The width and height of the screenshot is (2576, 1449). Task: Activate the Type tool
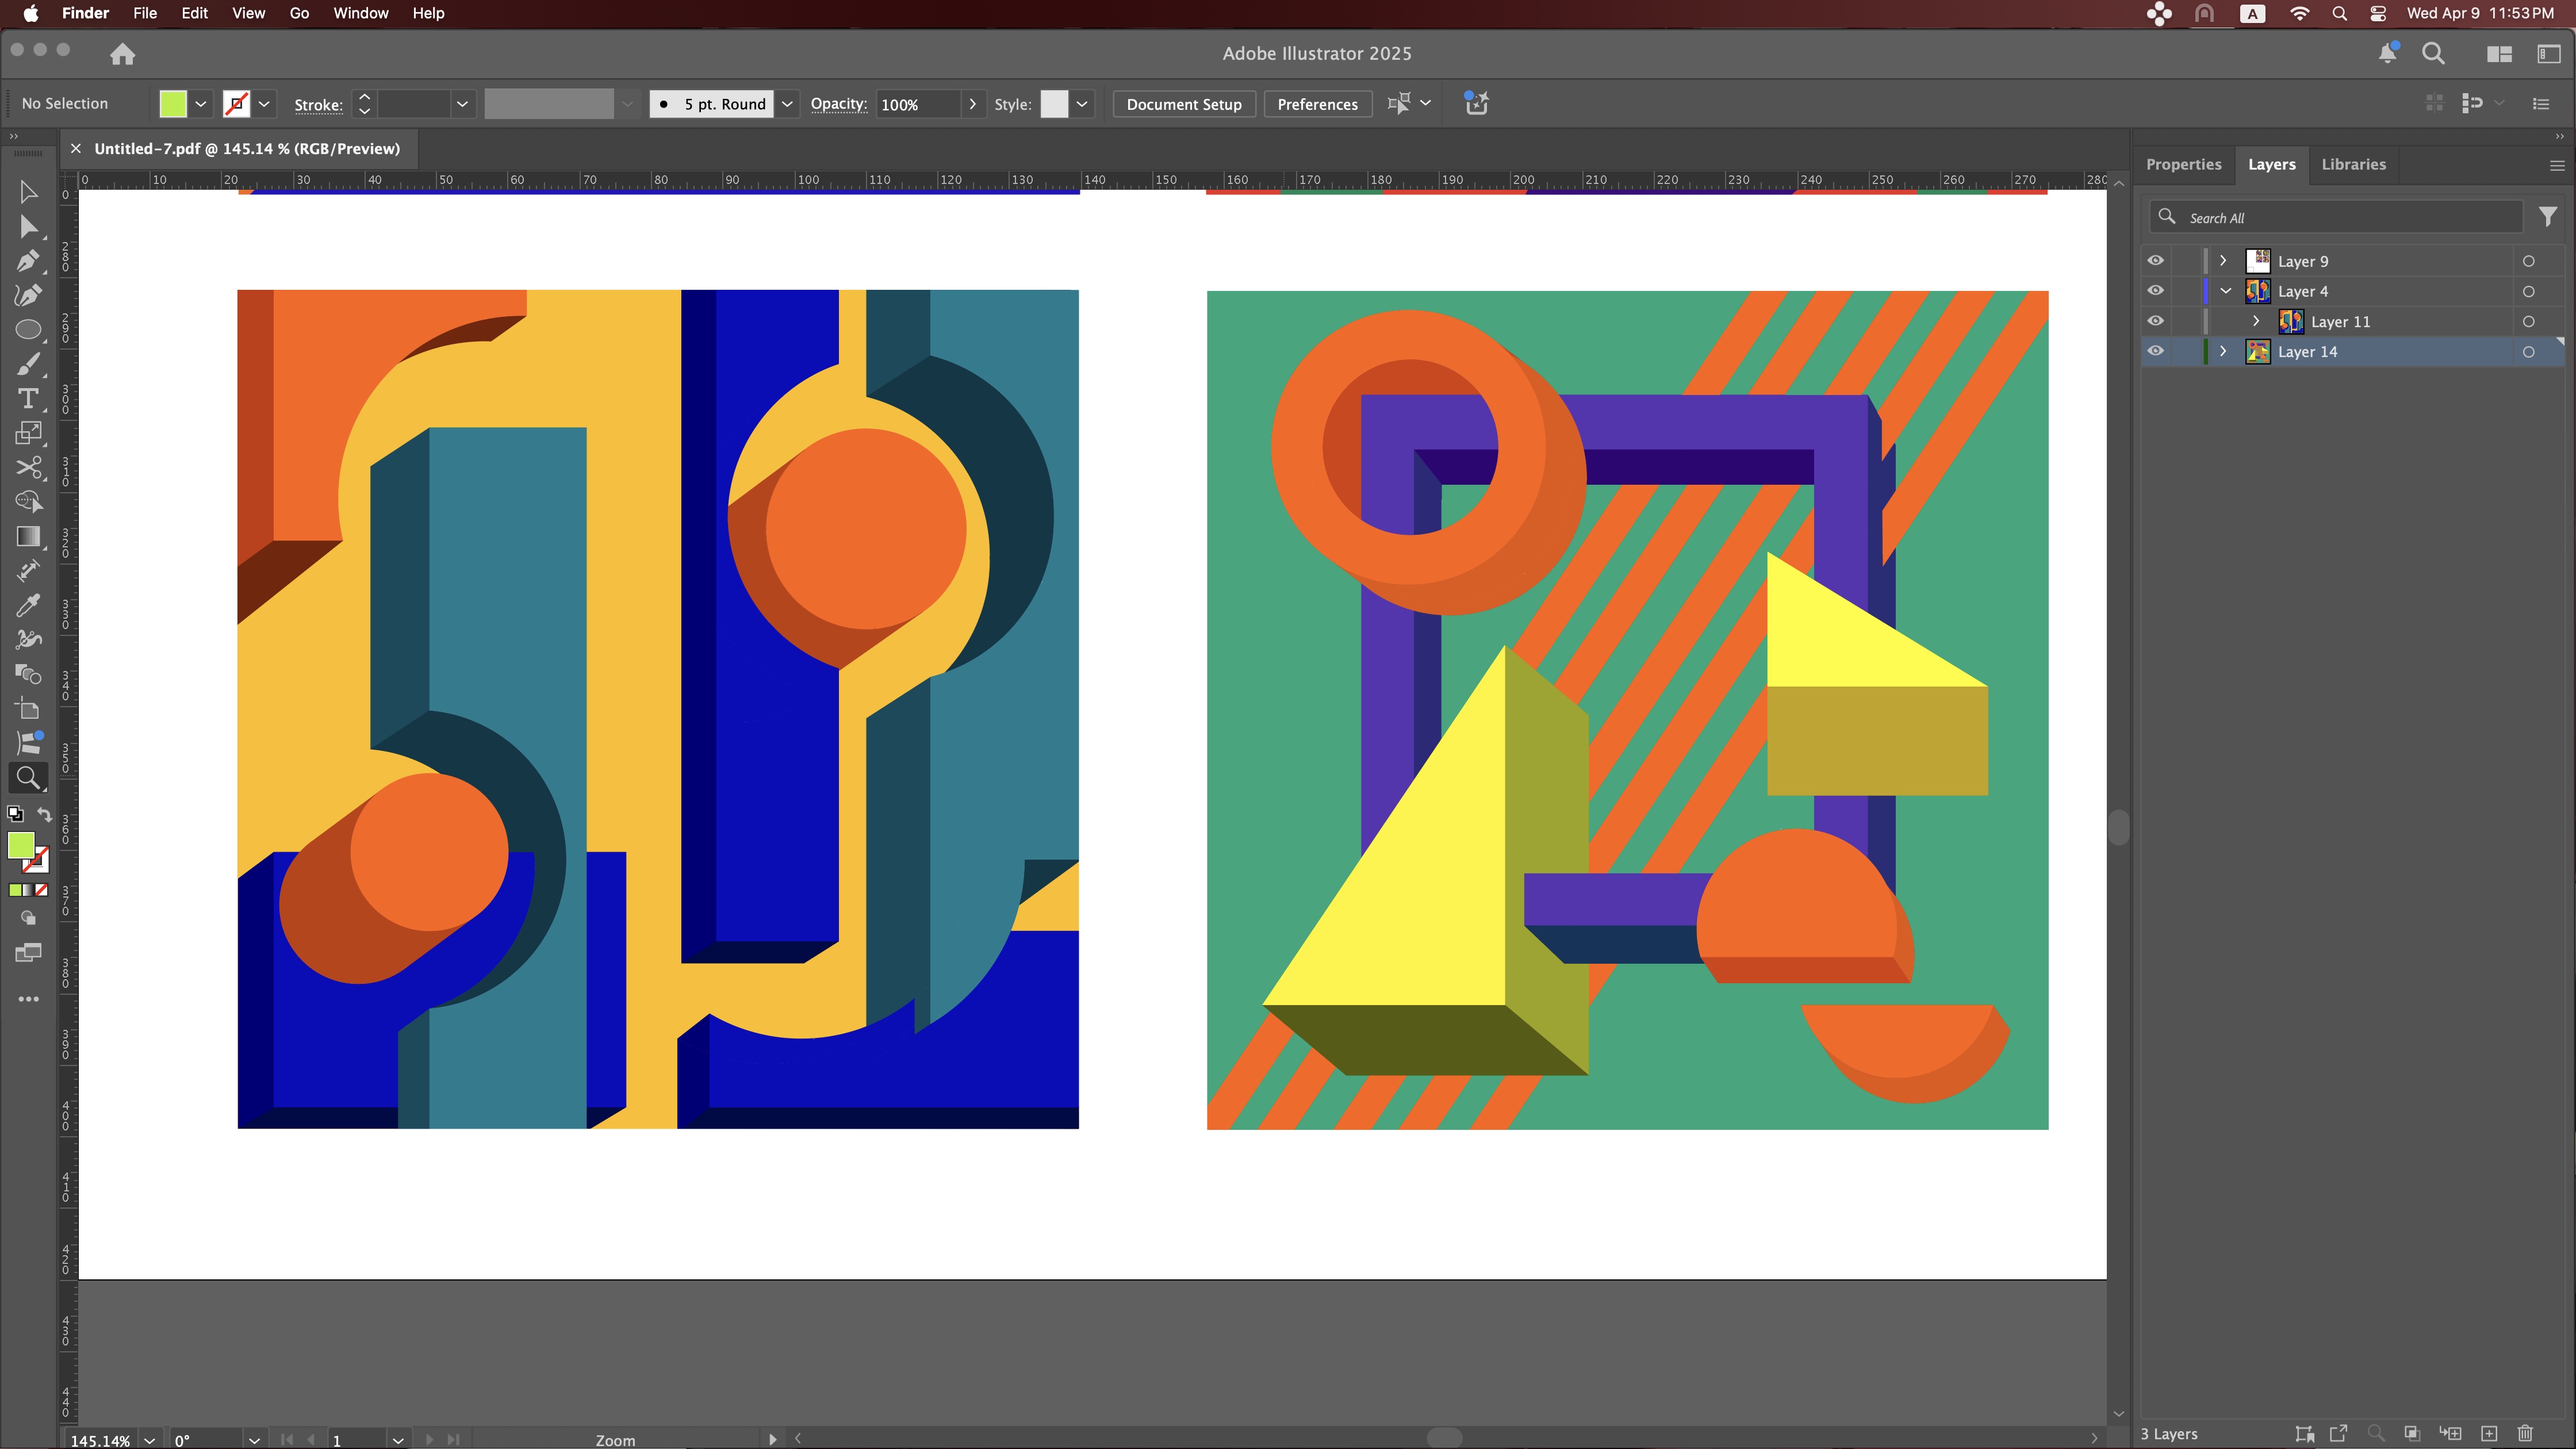coord(29,399)
